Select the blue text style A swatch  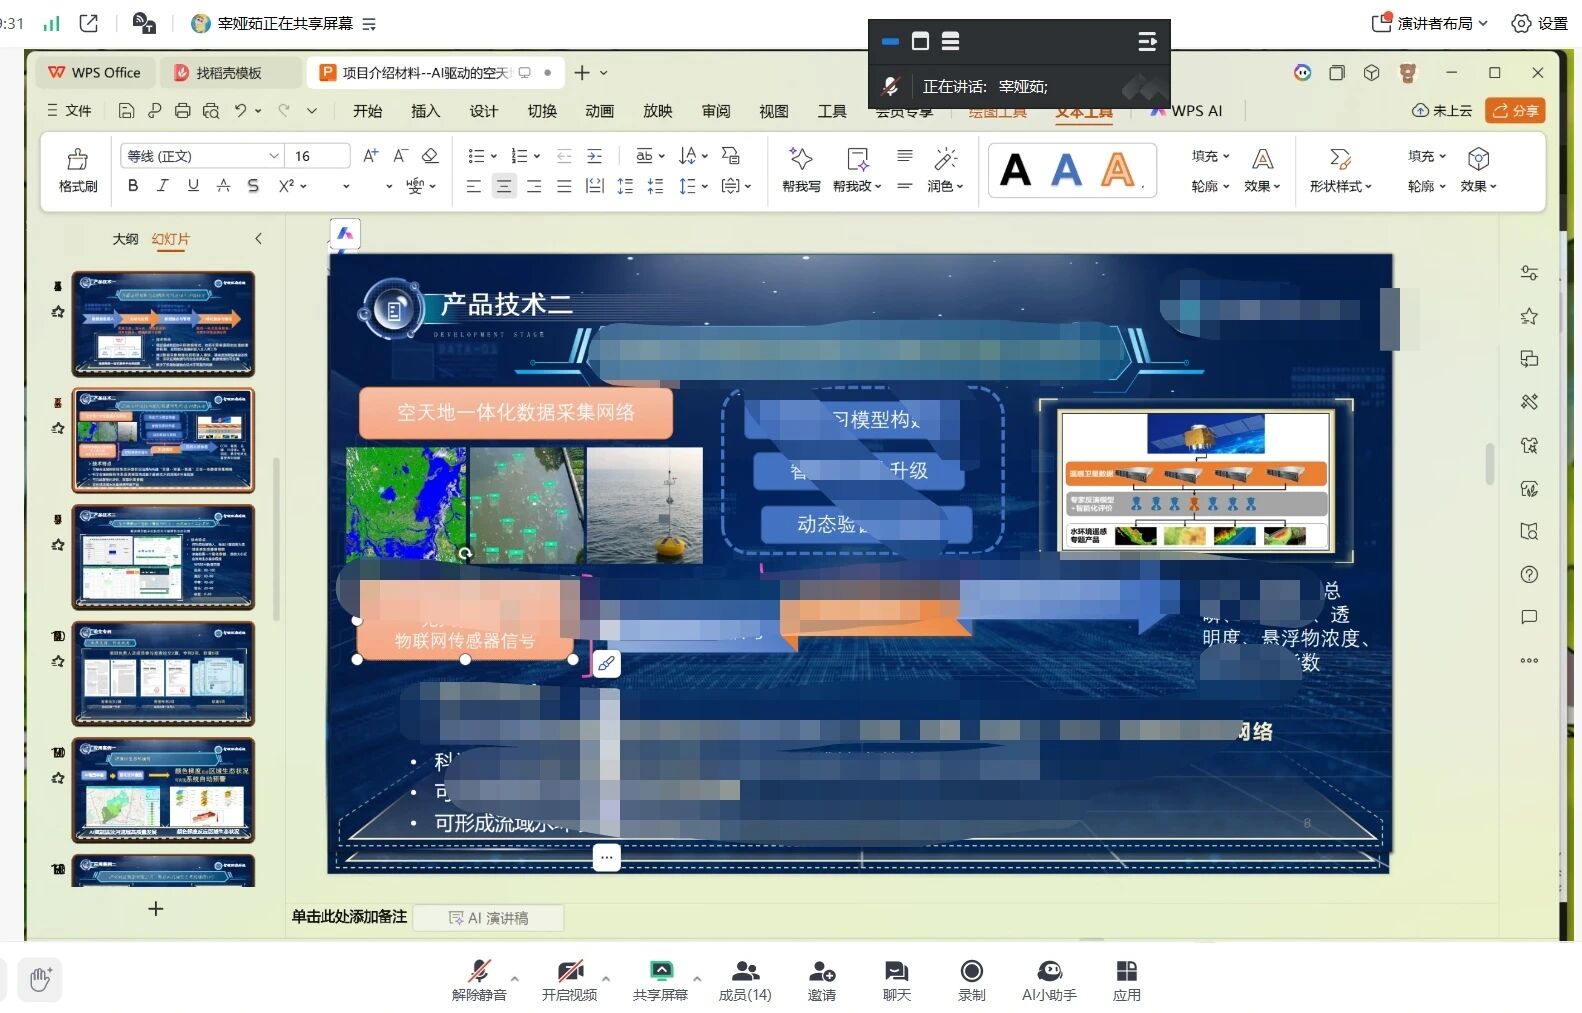click(x=1066, y=170)
